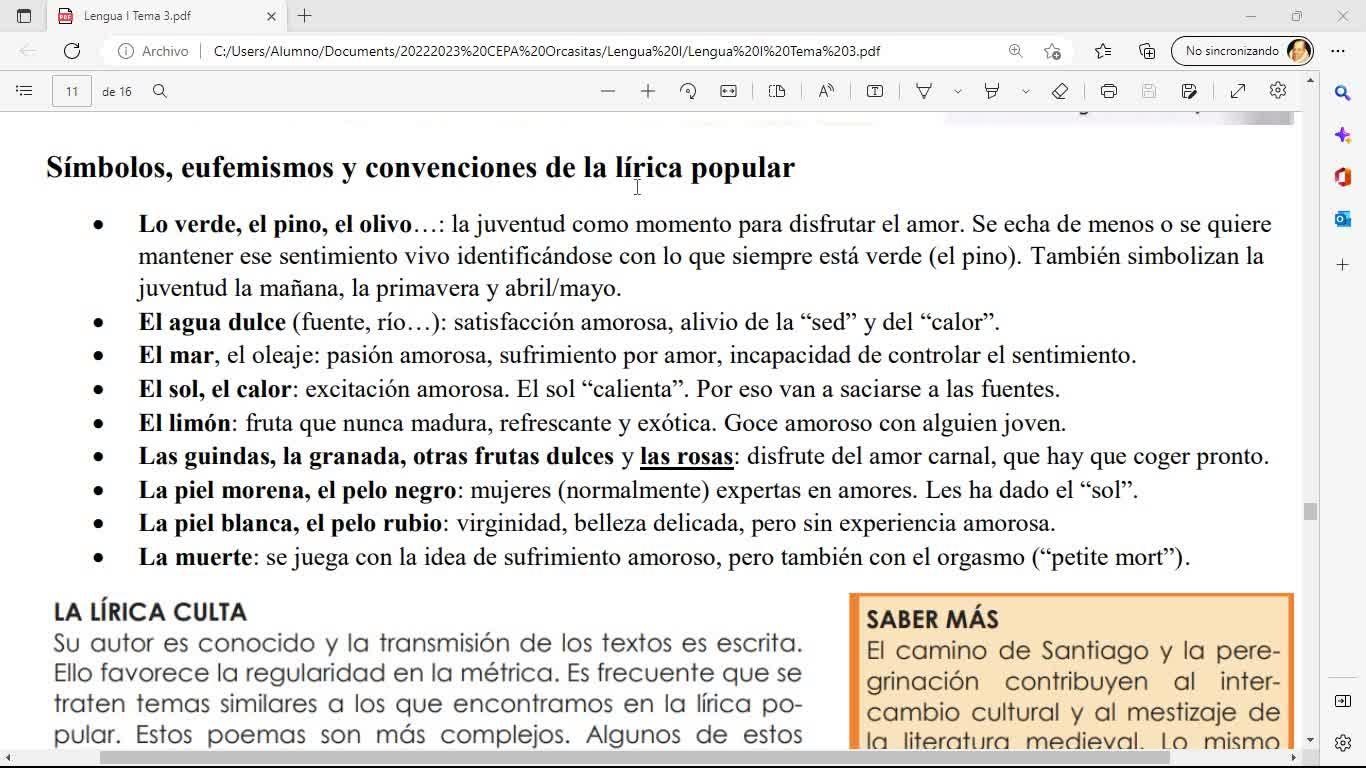View site information for the file

(152, 51)
